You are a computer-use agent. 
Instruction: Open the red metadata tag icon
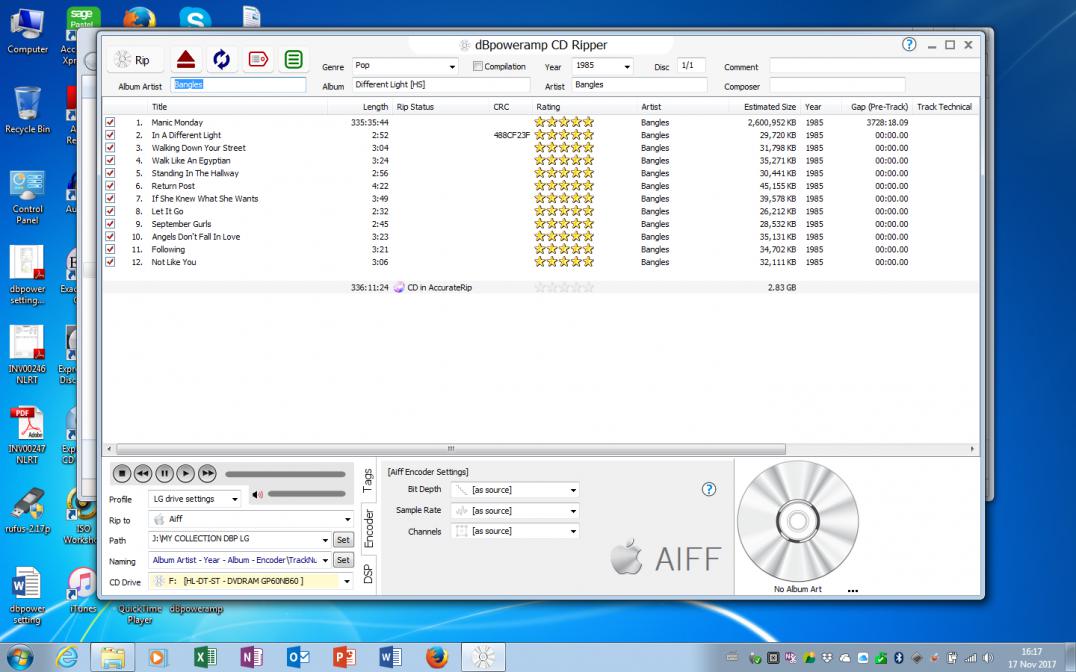(x=258, y=60)
